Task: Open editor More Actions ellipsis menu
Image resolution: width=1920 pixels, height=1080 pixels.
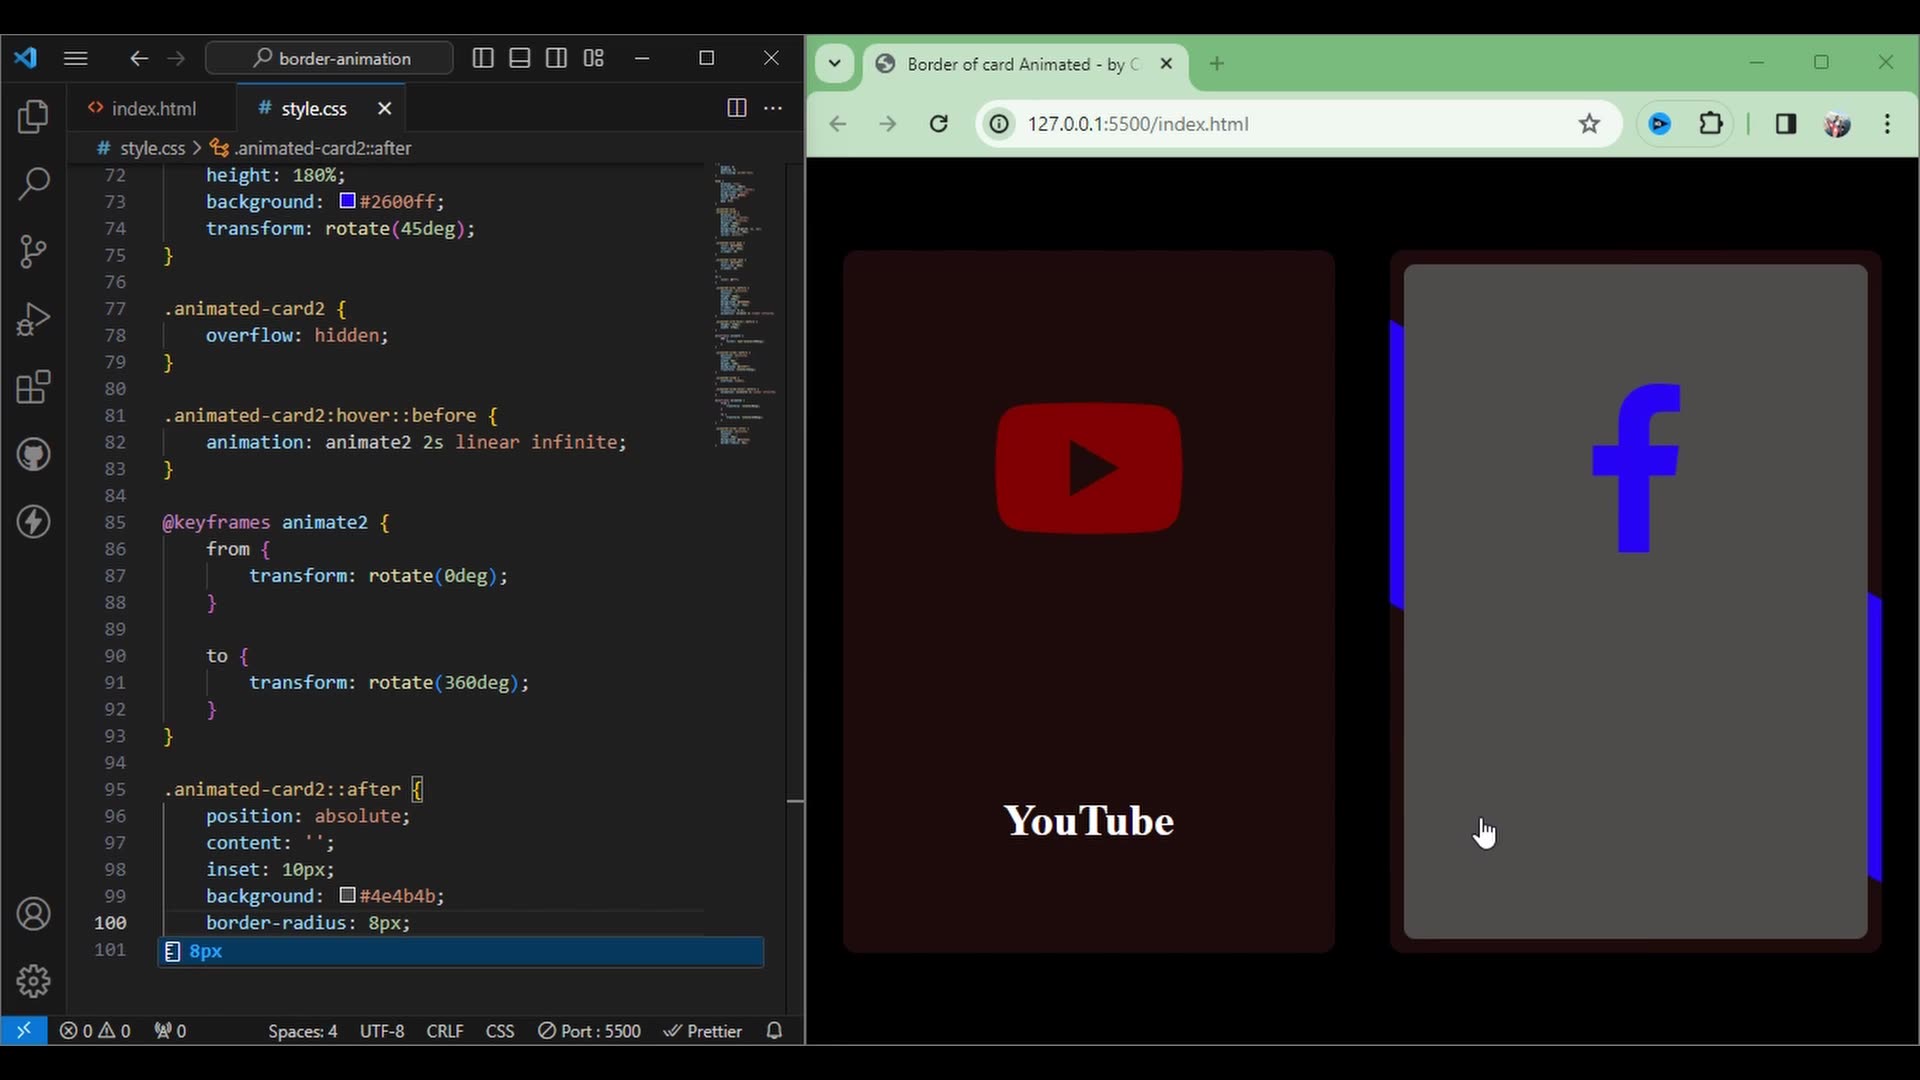Action: [773, 108]
